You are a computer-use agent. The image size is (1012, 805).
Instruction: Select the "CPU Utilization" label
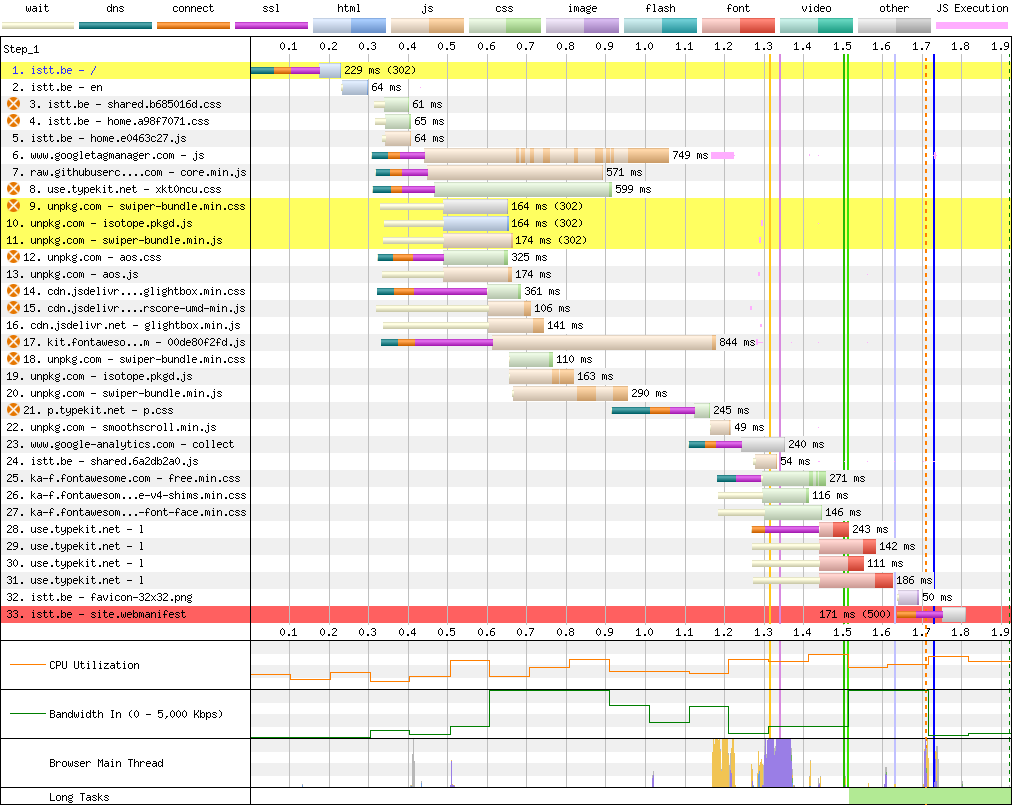(x=94, y=665)
